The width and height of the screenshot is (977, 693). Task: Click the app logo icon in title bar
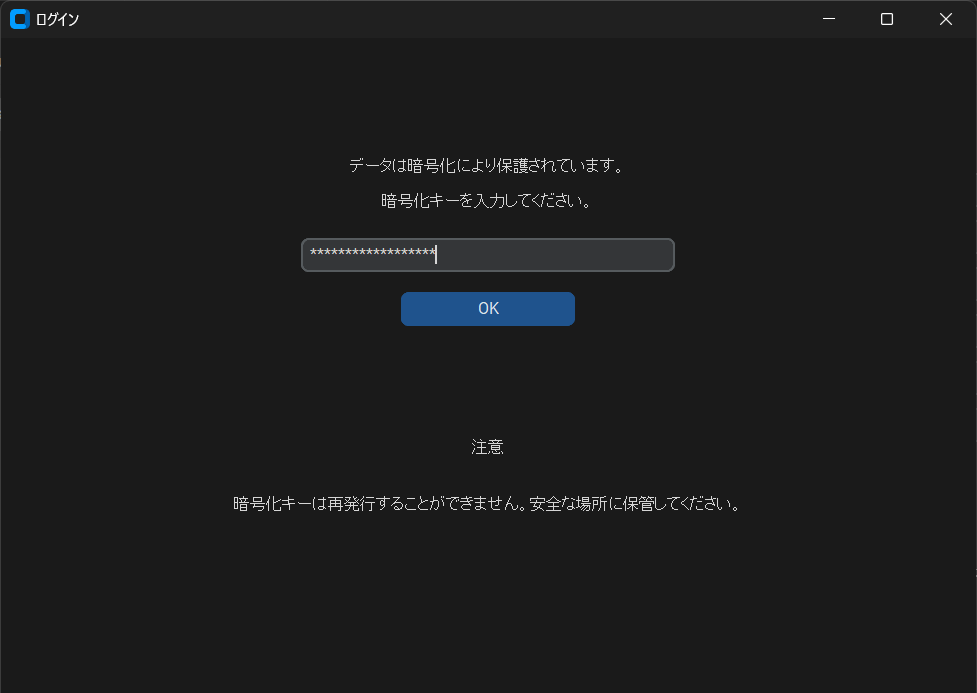tap(20, 19)
